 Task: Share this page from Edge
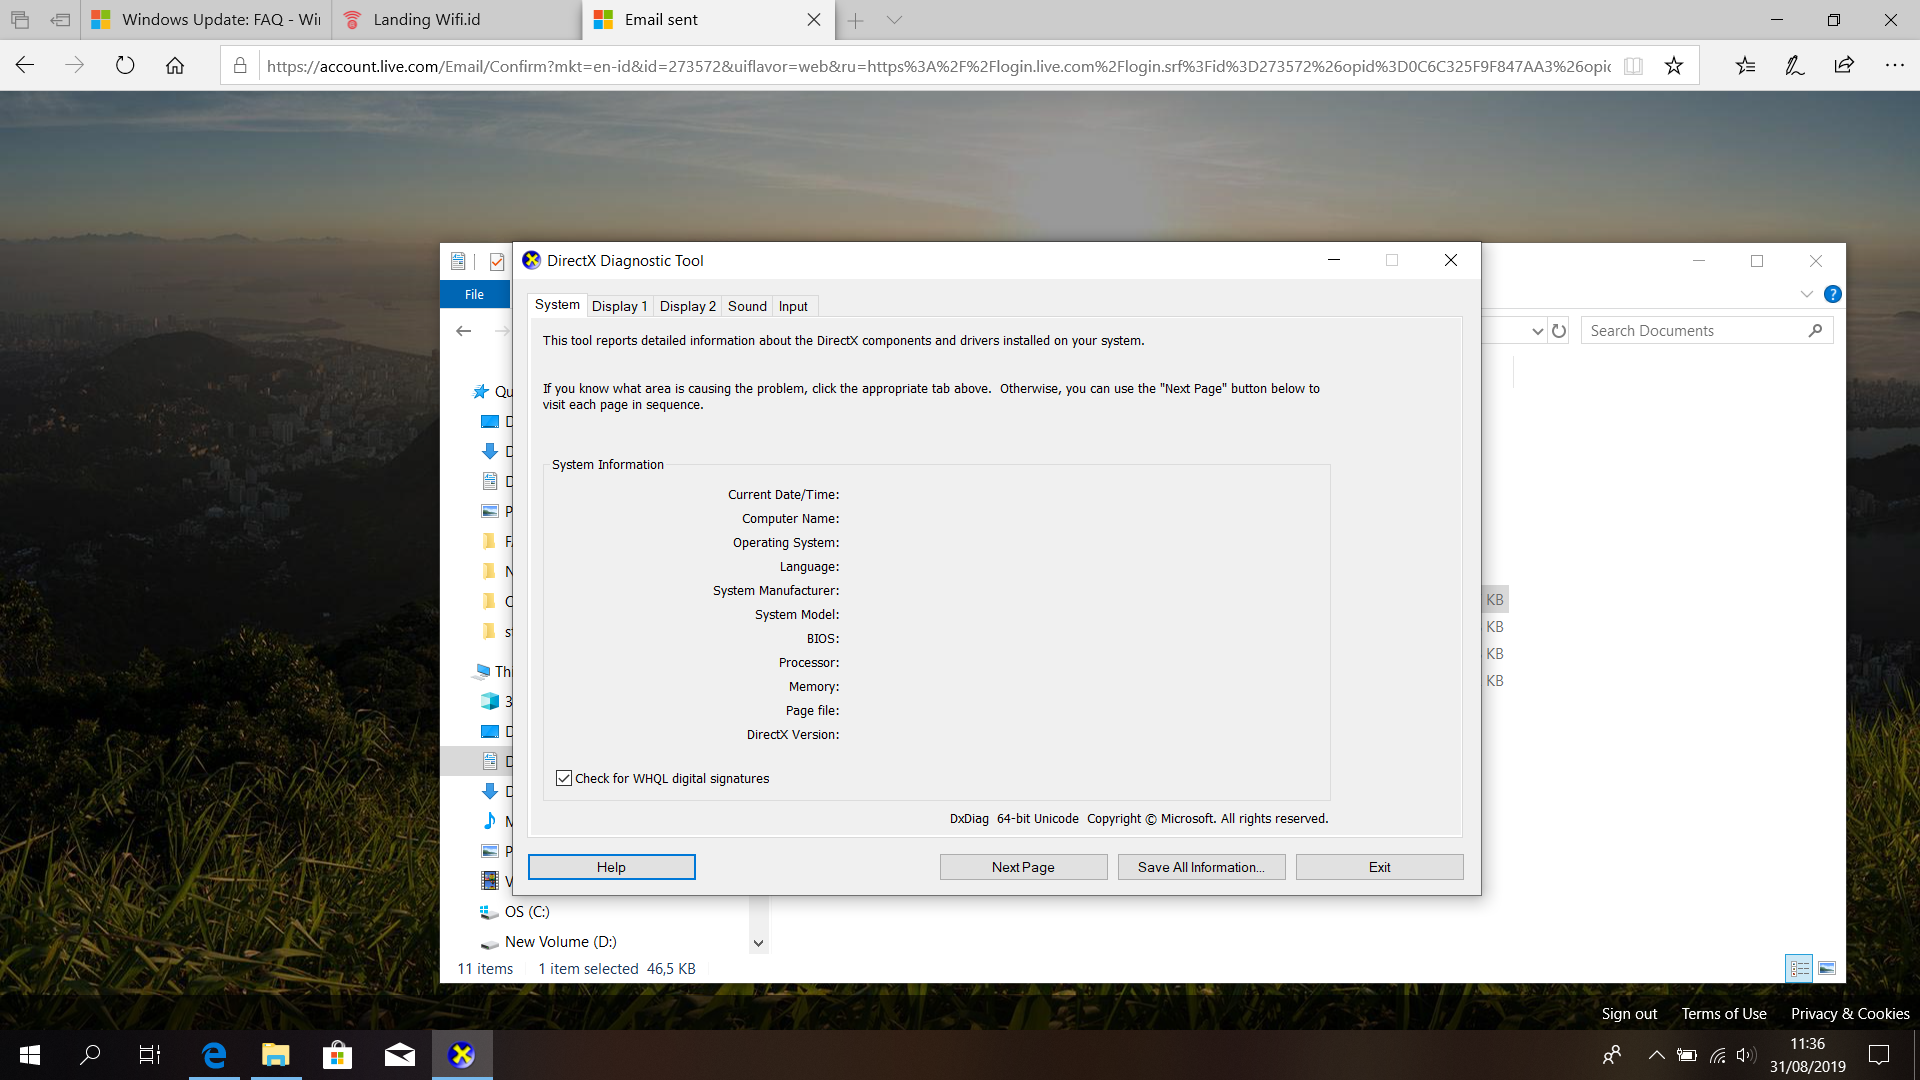click(x=1844, y=65)
